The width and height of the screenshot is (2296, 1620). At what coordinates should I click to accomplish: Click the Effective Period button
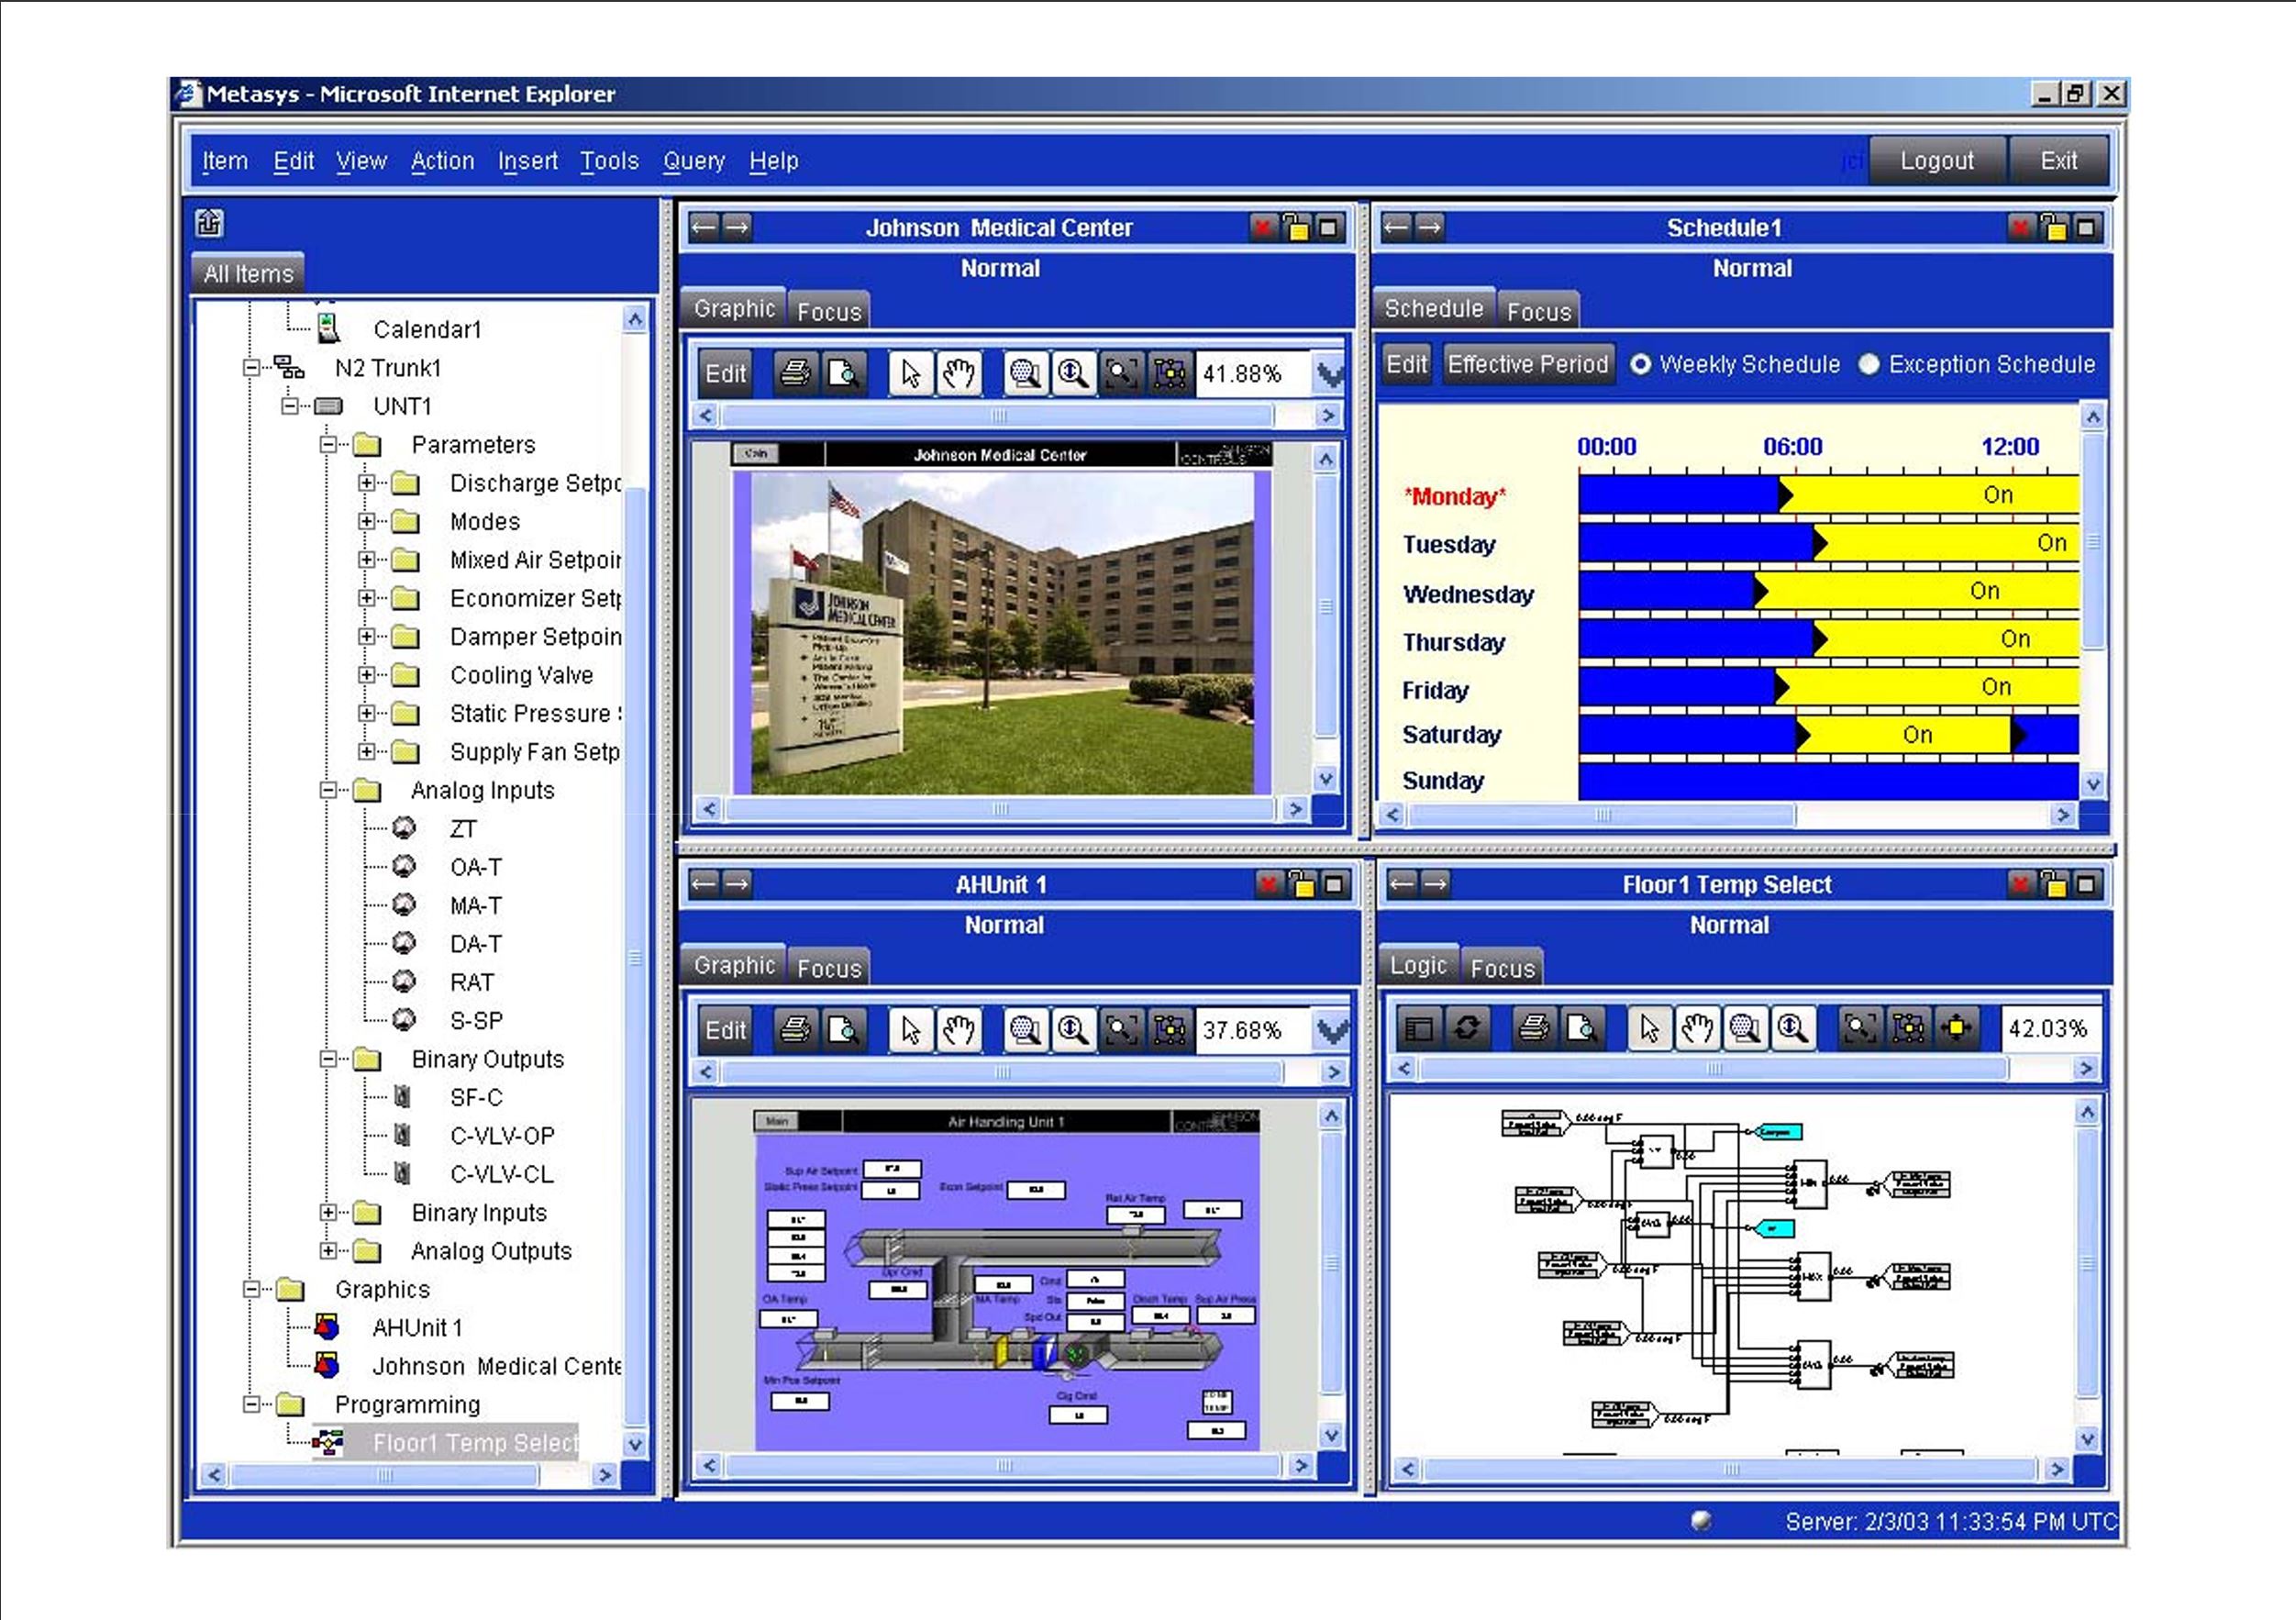(1527, 365)
